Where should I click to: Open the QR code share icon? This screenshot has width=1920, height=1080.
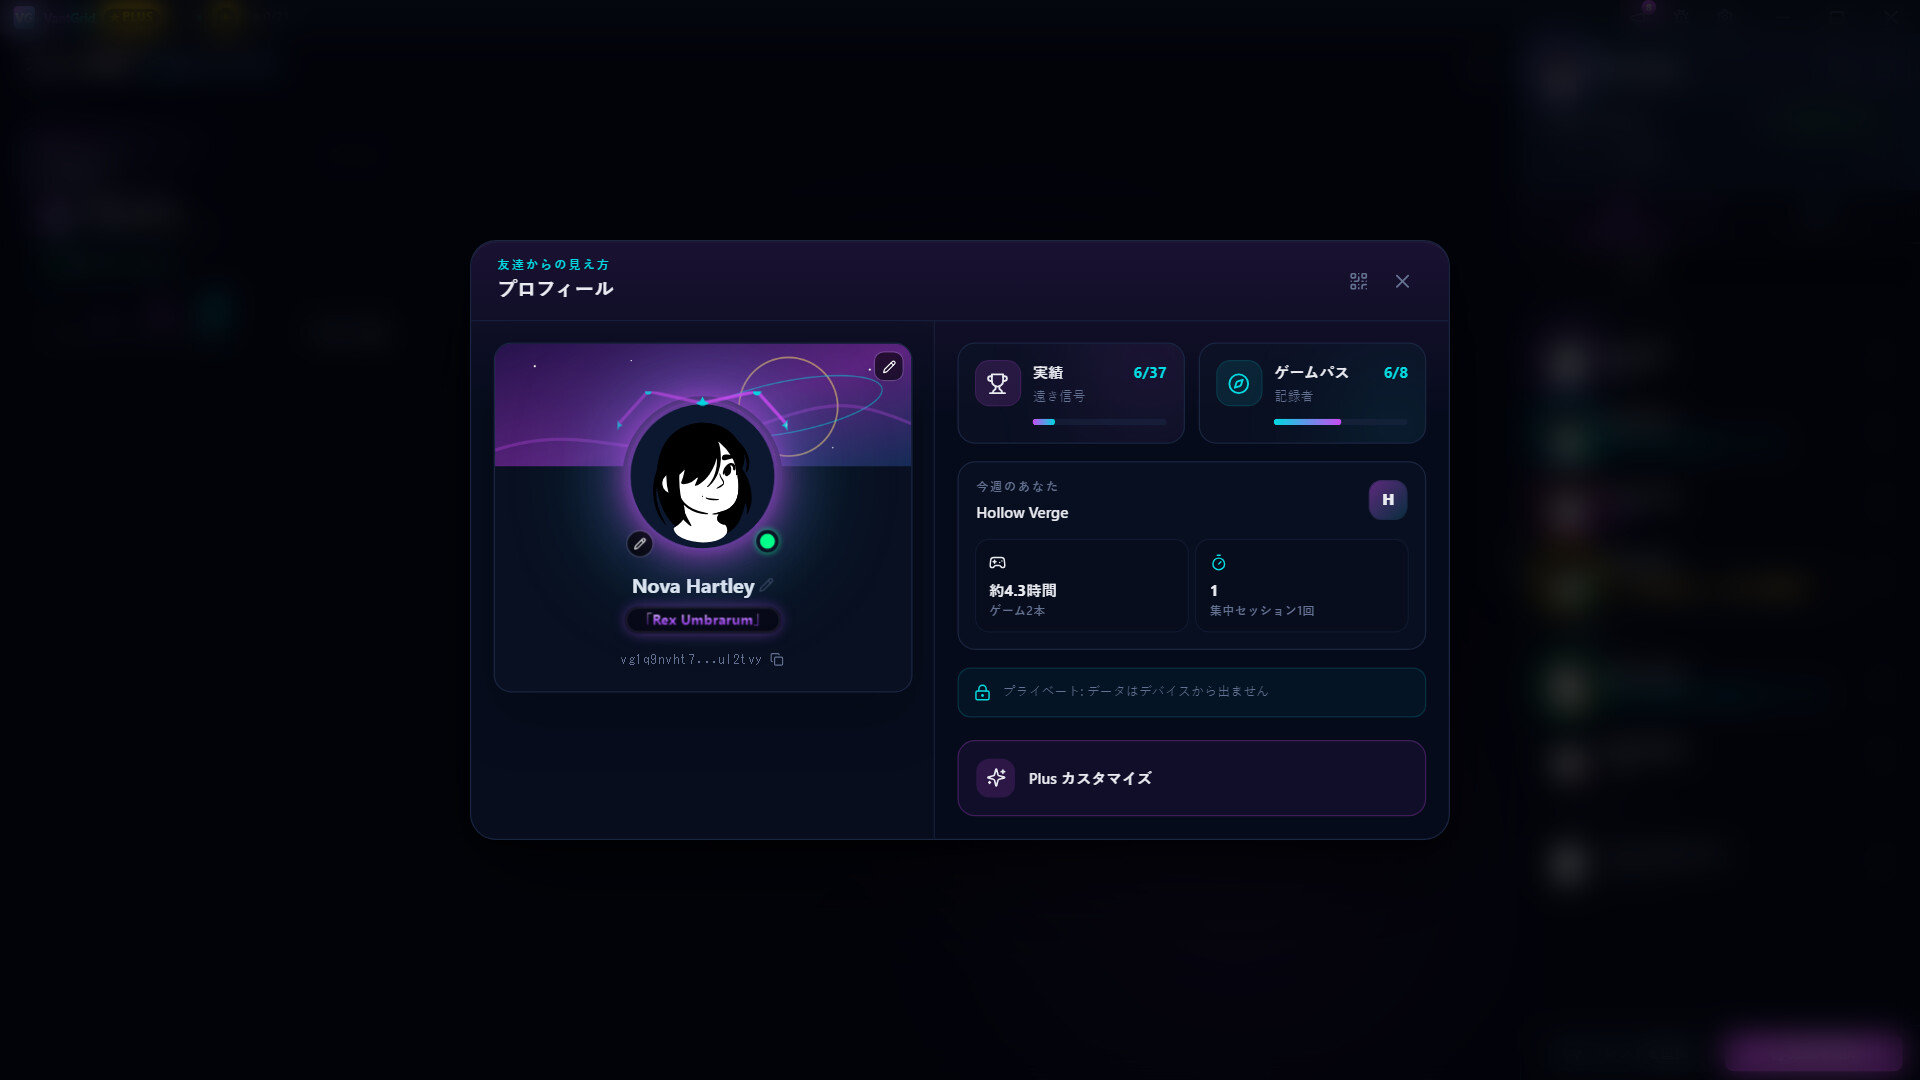point(1358,282)
